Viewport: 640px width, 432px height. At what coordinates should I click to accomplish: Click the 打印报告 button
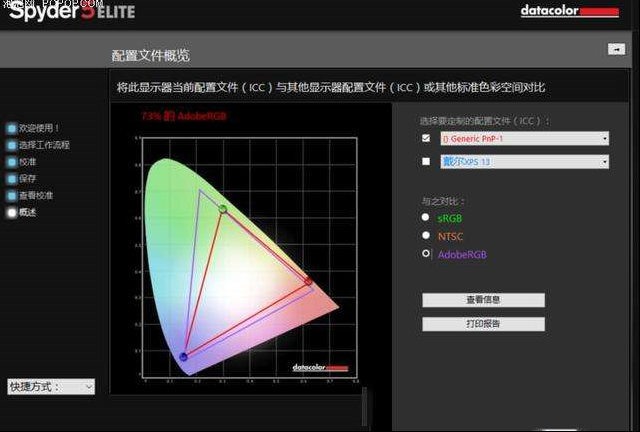(x=483, y=324)
